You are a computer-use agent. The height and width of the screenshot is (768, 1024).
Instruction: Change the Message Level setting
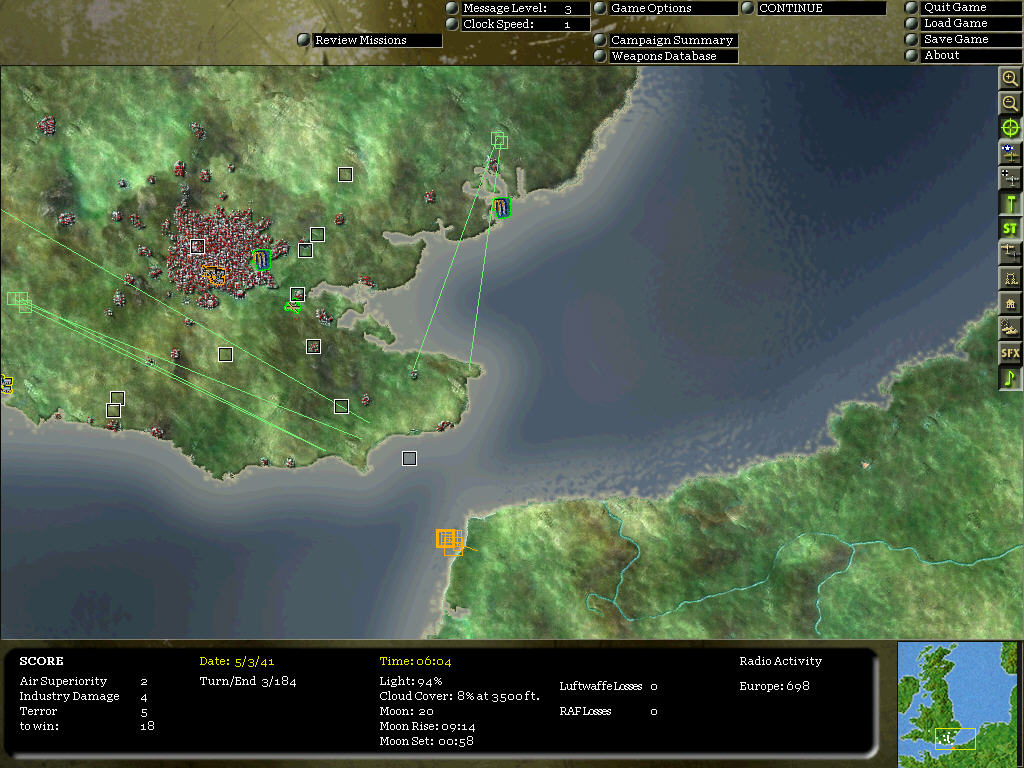coord(525,8)
